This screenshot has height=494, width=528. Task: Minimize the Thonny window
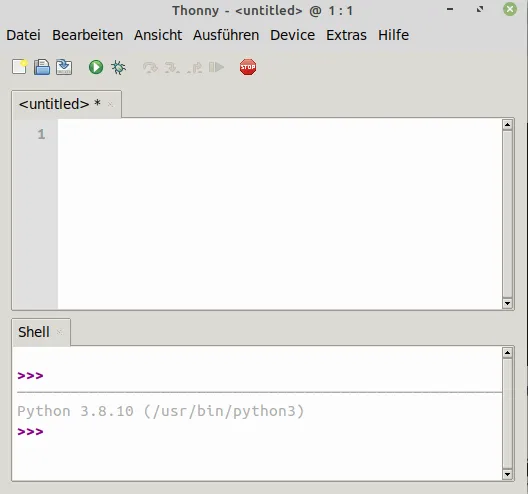(450, 9)
